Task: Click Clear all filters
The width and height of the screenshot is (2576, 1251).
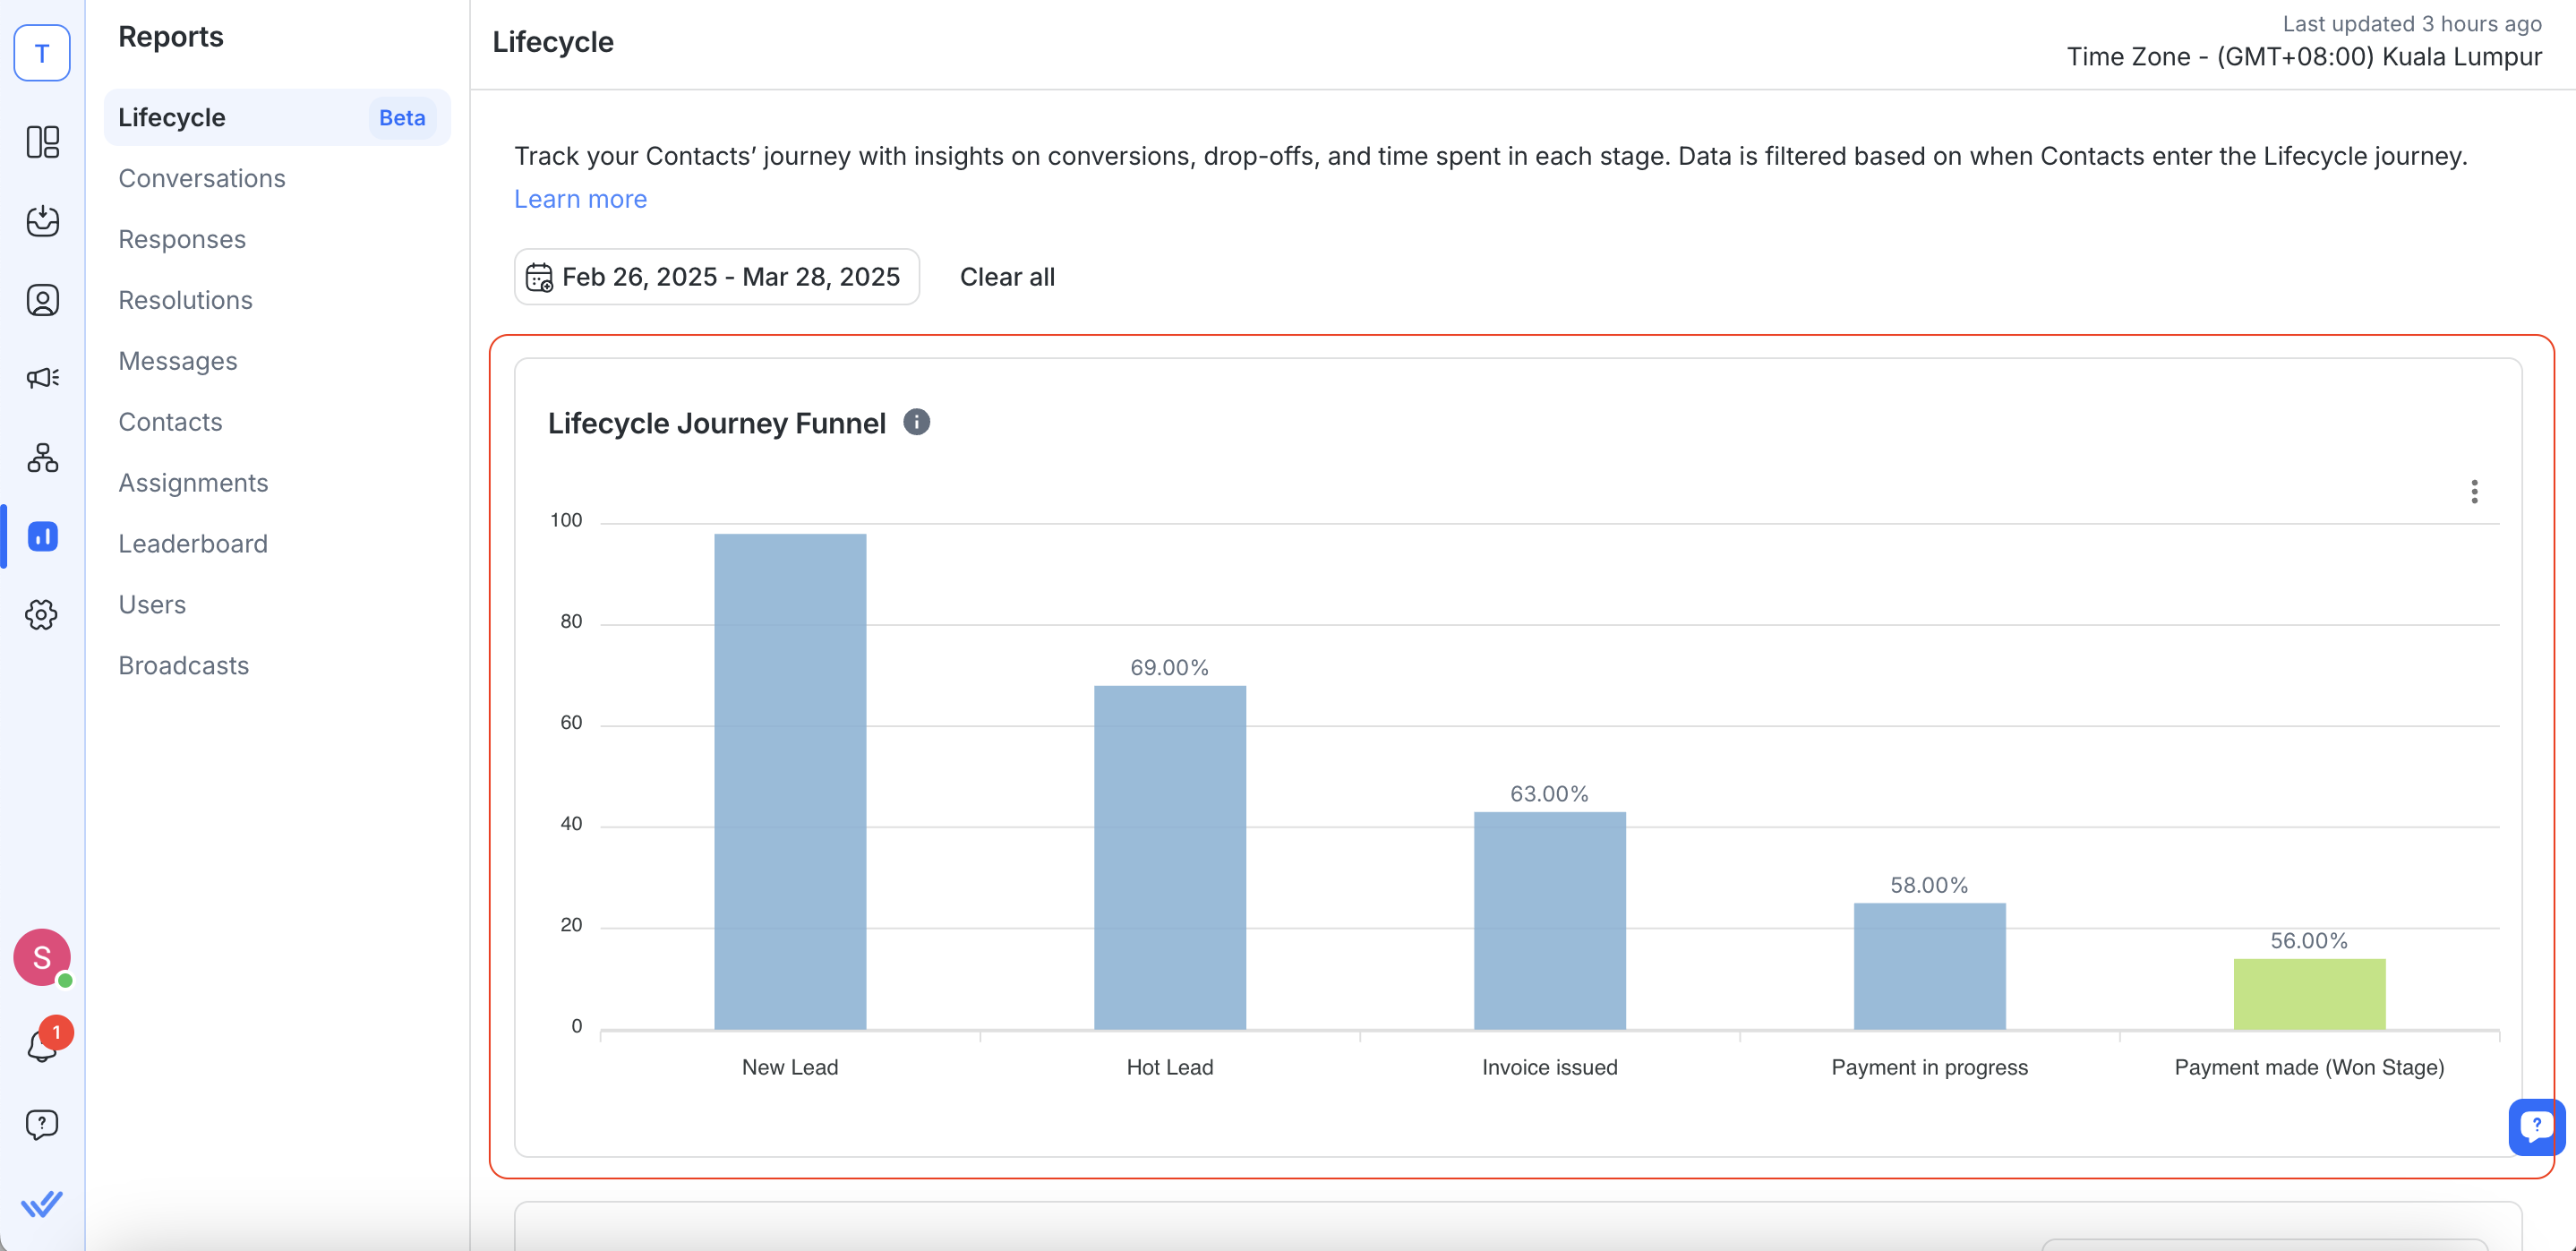Action: (1006, 277)
